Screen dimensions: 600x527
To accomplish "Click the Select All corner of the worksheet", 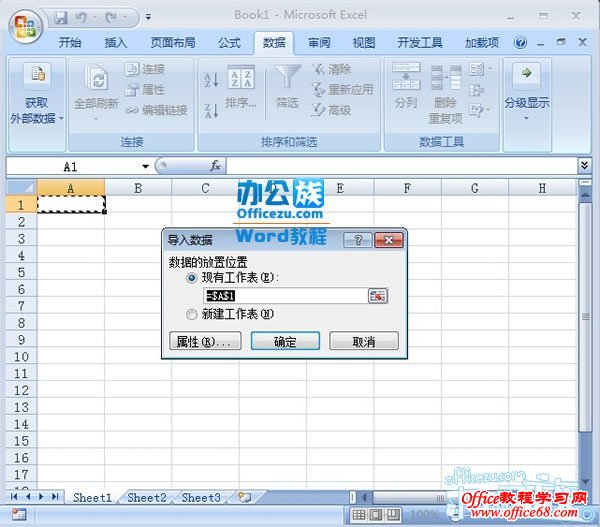I will (x=21, y=188).
